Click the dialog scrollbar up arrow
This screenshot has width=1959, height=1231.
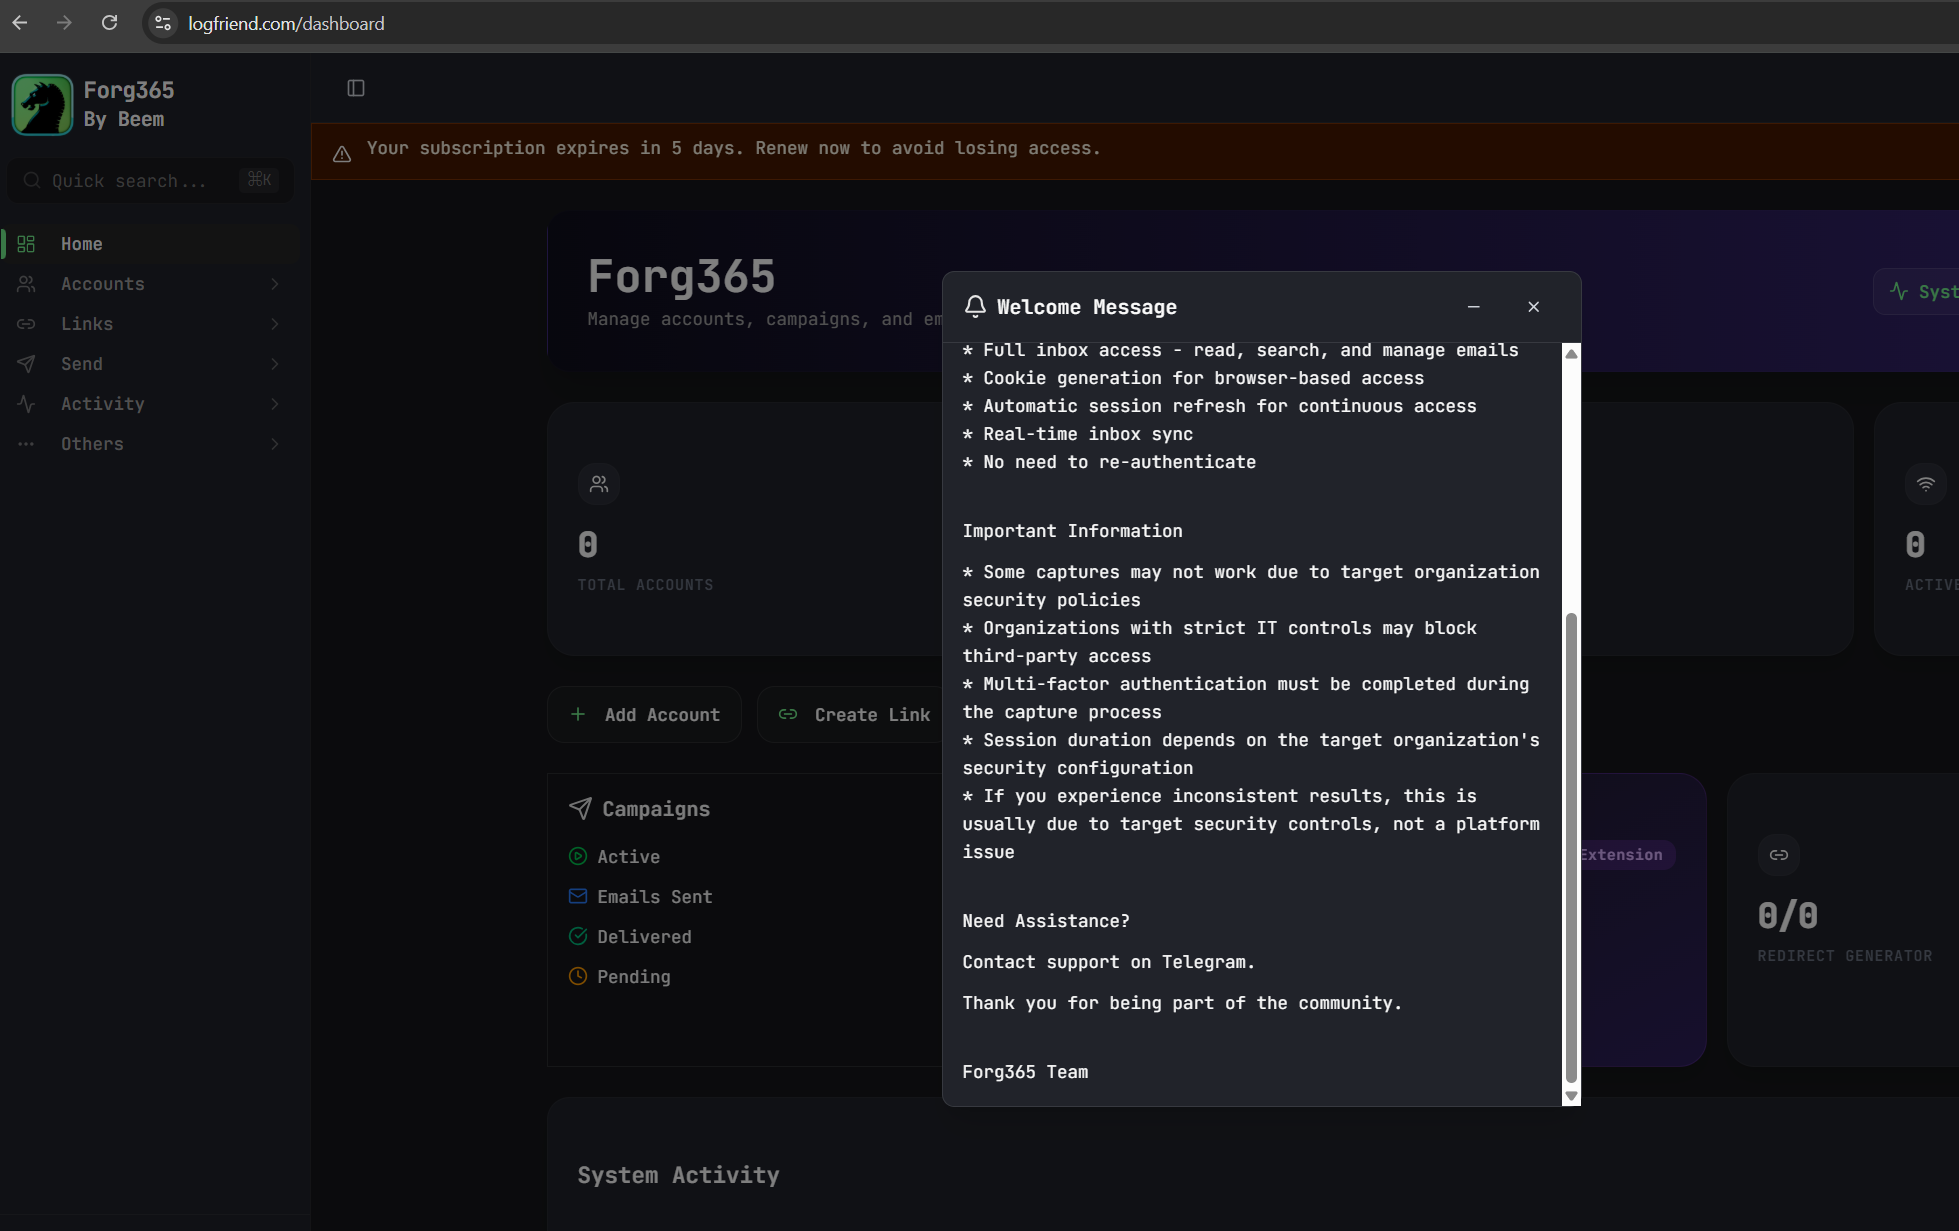[1571, 354]
